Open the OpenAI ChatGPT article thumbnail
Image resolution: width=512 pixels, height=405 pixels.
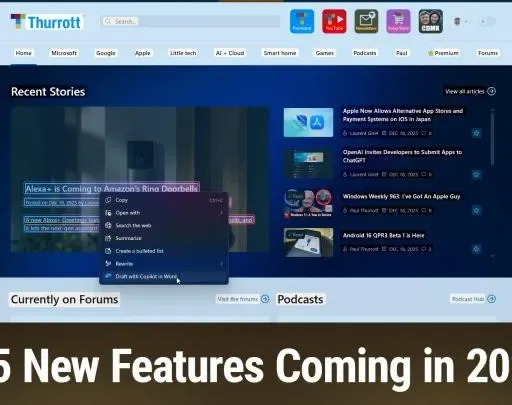(308, 164)
